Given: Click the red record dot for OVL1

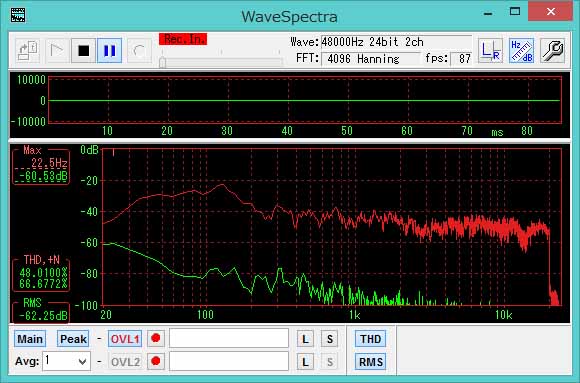Looking at the screenshot, I should [156, 338].
